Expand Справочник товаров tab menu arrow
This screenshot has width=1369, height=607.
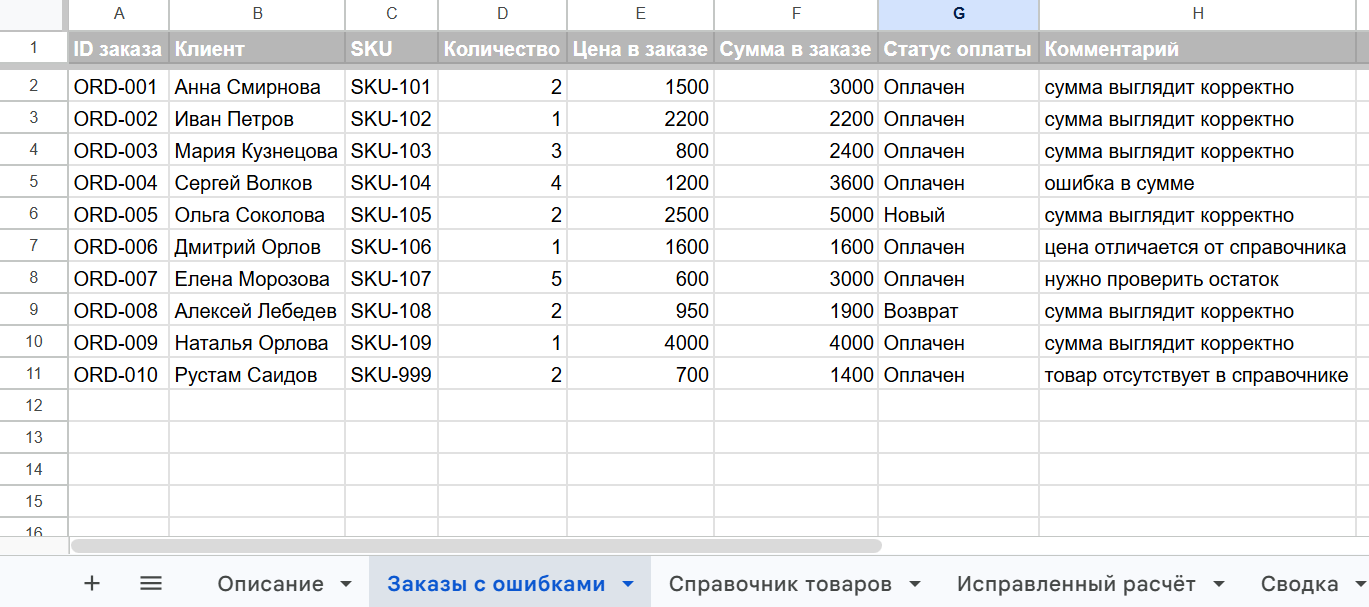point(914,584)
